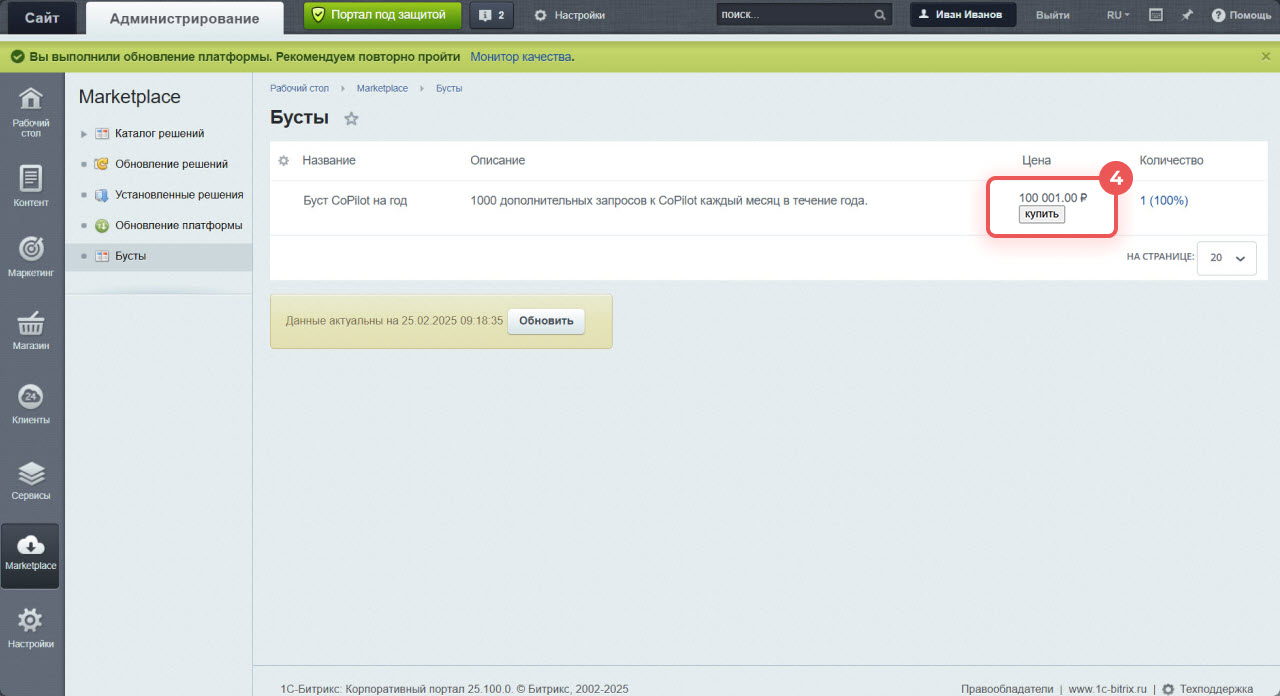Expand the Каталог решений tree node
The image size is (1280, 696).
click(x=84, y=134)
